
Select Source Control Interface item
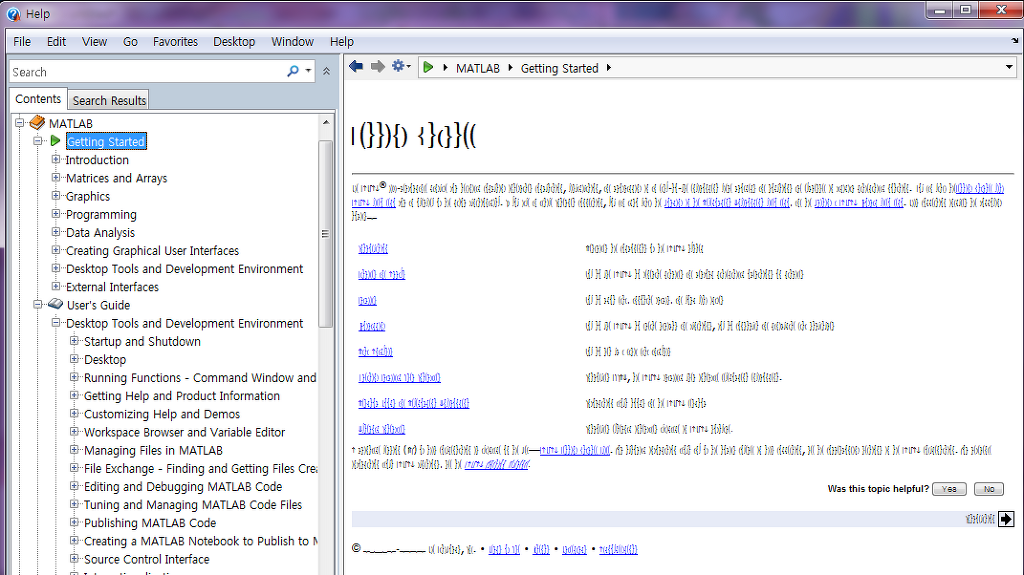(x=146, y=559)
